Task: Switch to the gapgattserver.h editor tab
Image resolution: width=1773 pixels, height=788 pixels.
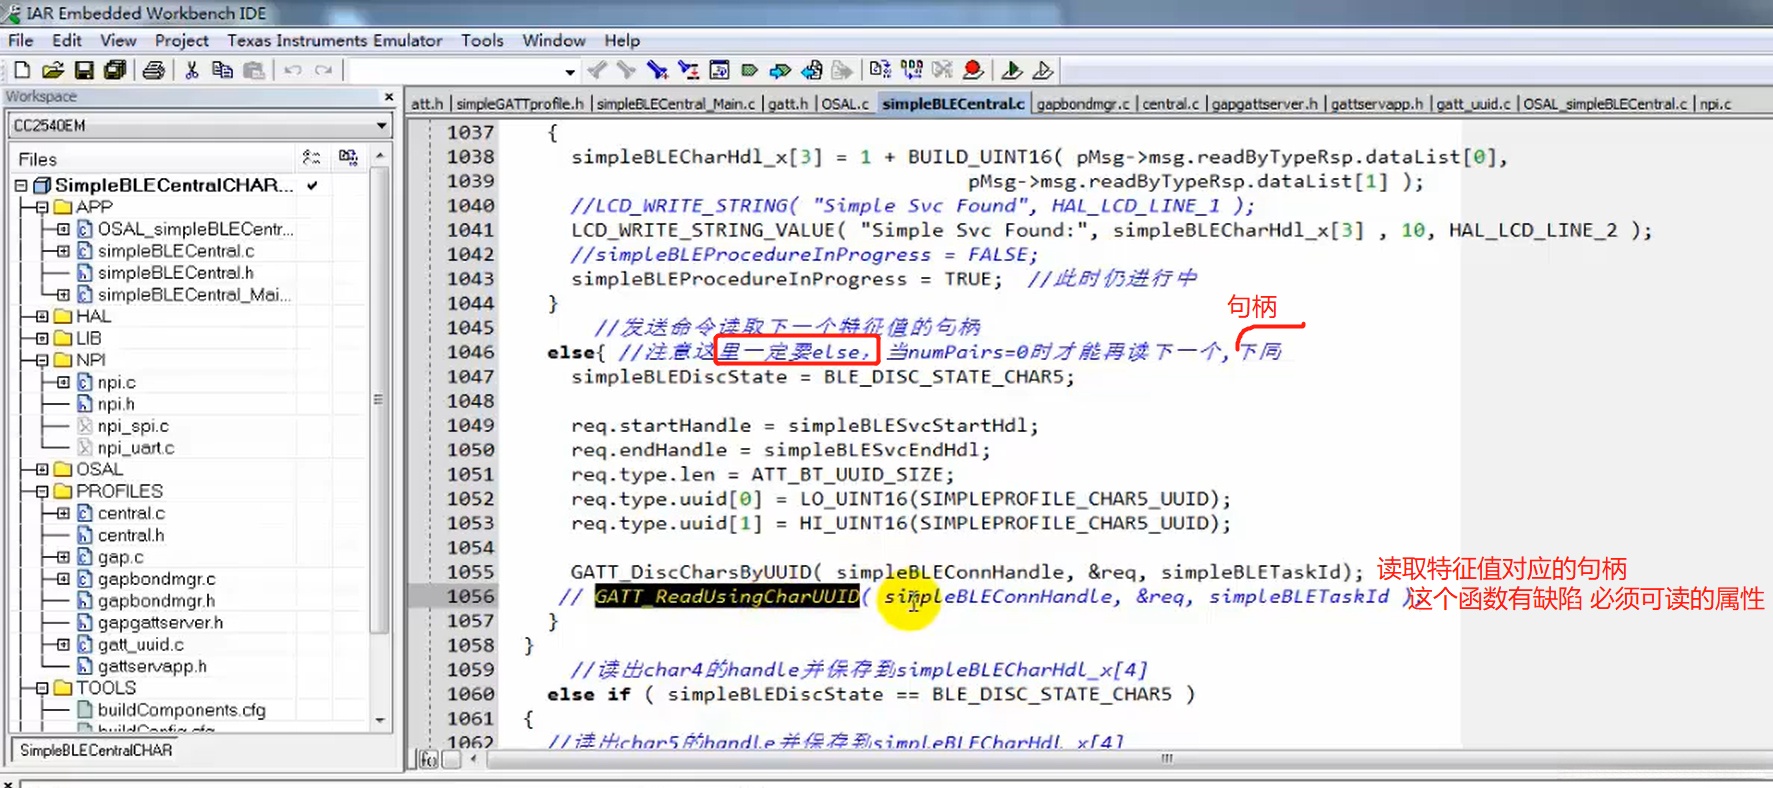Action: (x=1265, y=104)
